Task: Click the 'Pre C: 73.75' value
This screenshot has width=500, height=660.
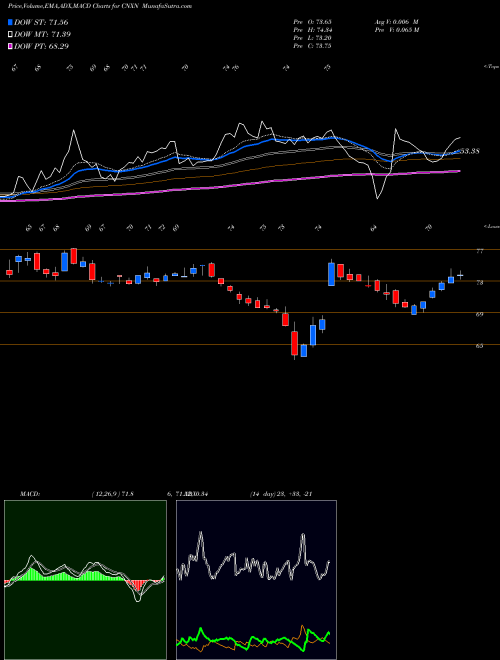Action: pos(312,46)
